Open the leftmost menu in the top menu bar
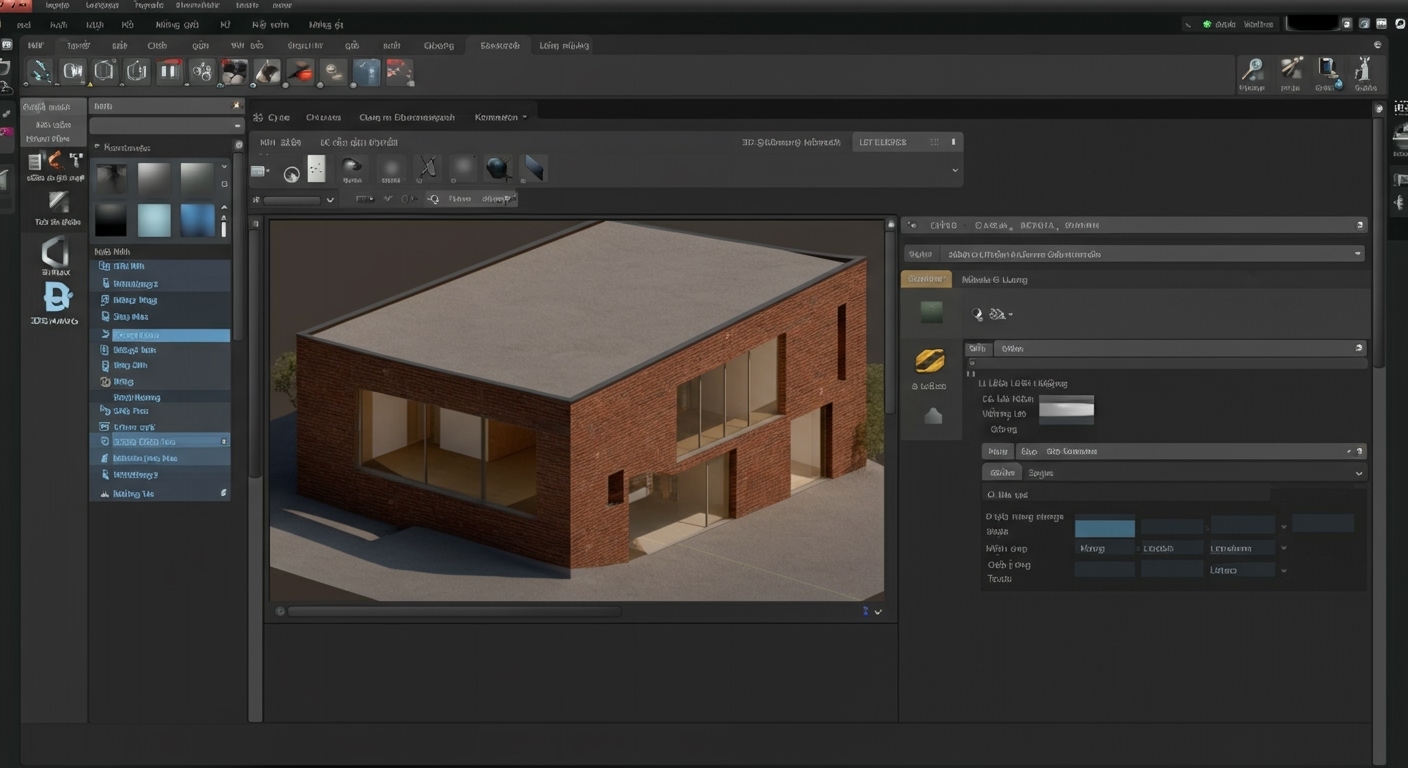This screenshot has width=1408, height=768. [x=22, y=24]
